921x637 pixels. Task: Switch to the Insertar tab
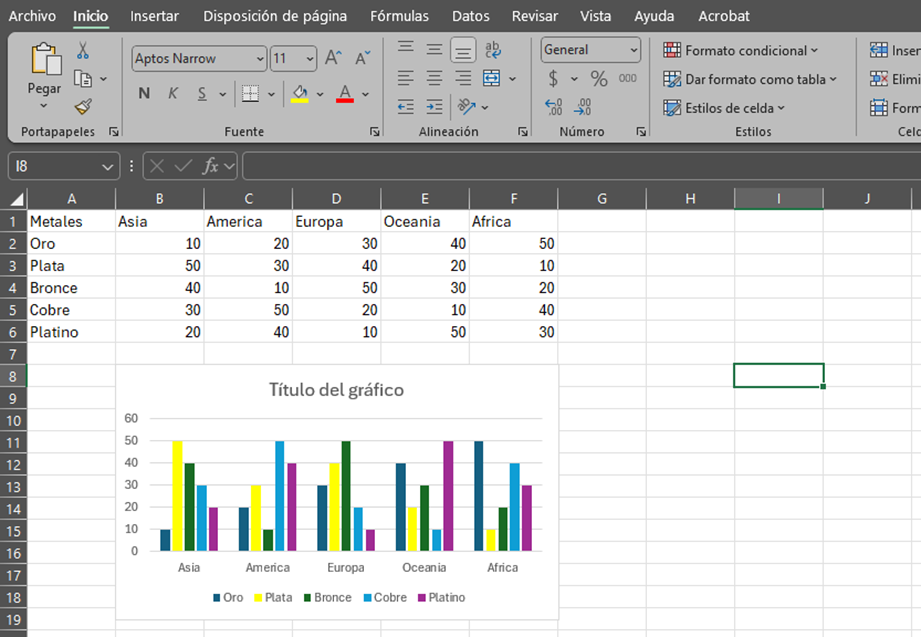154,16
